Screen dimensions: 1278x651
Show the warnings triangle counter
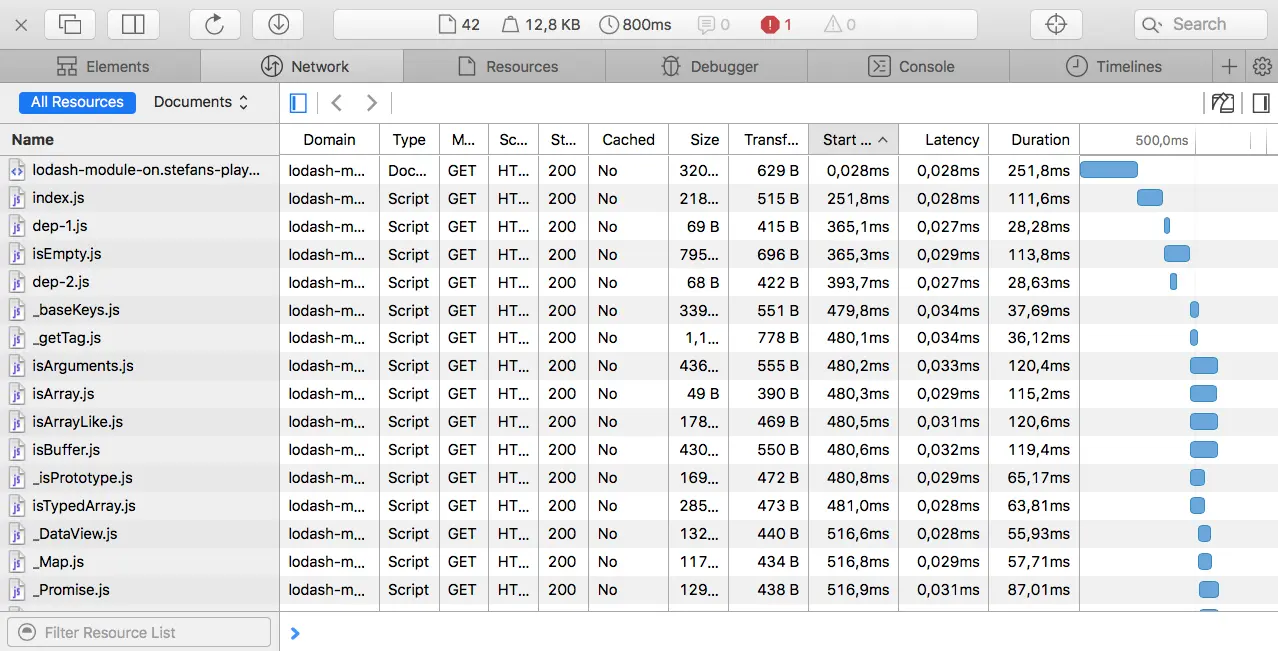[x=840, y=24]
